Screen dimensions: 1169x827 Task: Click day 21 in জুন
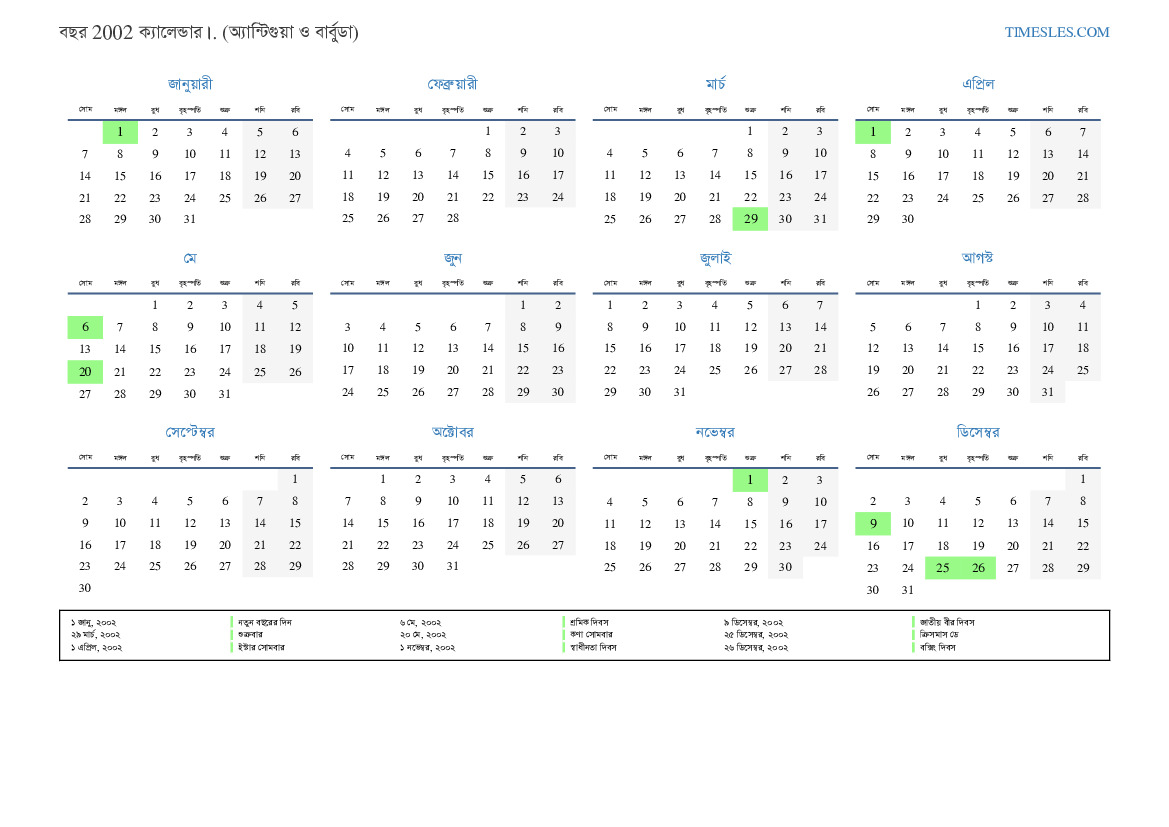[x=488, y=370]
